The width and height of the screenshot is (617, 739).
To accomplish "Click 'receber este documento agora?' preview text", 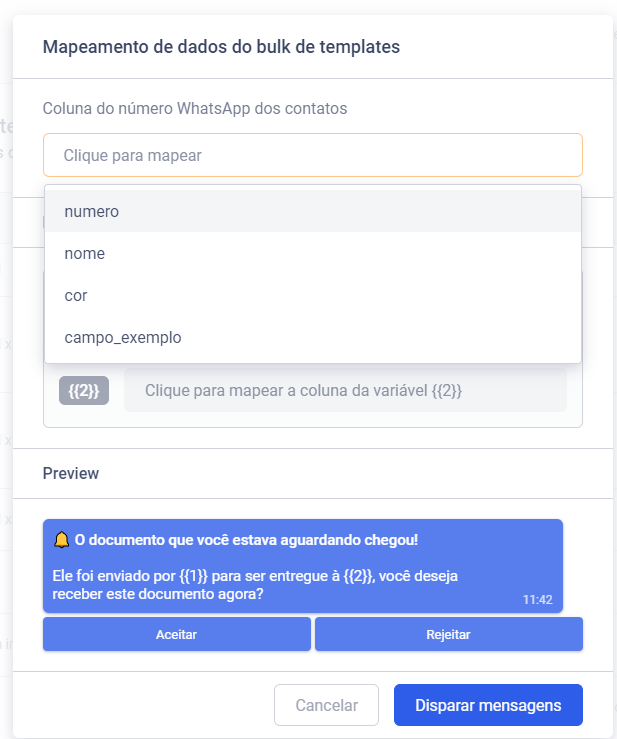I will (x=157, y=594).
